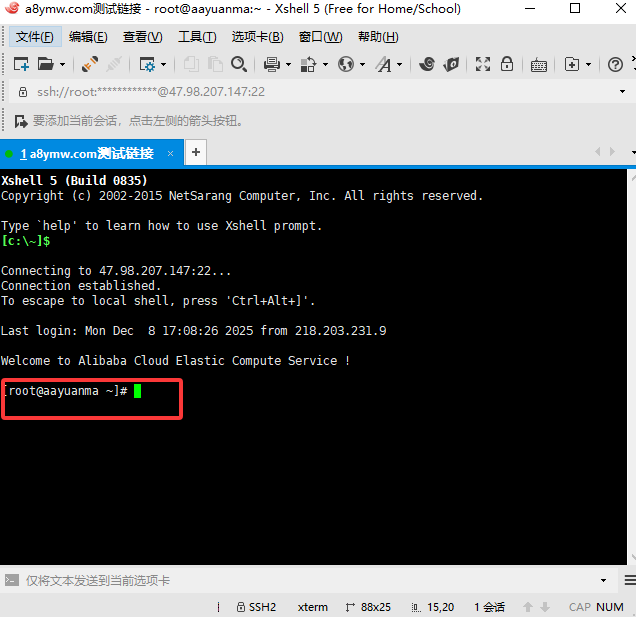Click the New Session toolbar icon
636x617 pixels.
pos(21,64)
